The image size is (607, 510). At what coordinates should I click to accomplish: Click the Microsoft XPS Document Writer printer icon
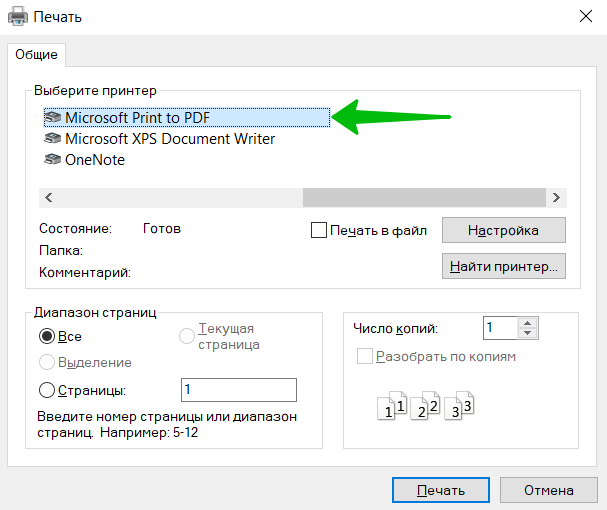[53, 138]
